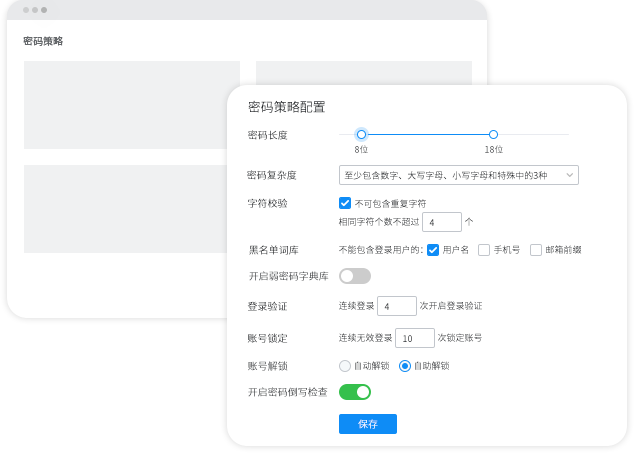634x453 pixels.
Task: Click the 18位 maximum password length handle
Action: pos(493,134)
